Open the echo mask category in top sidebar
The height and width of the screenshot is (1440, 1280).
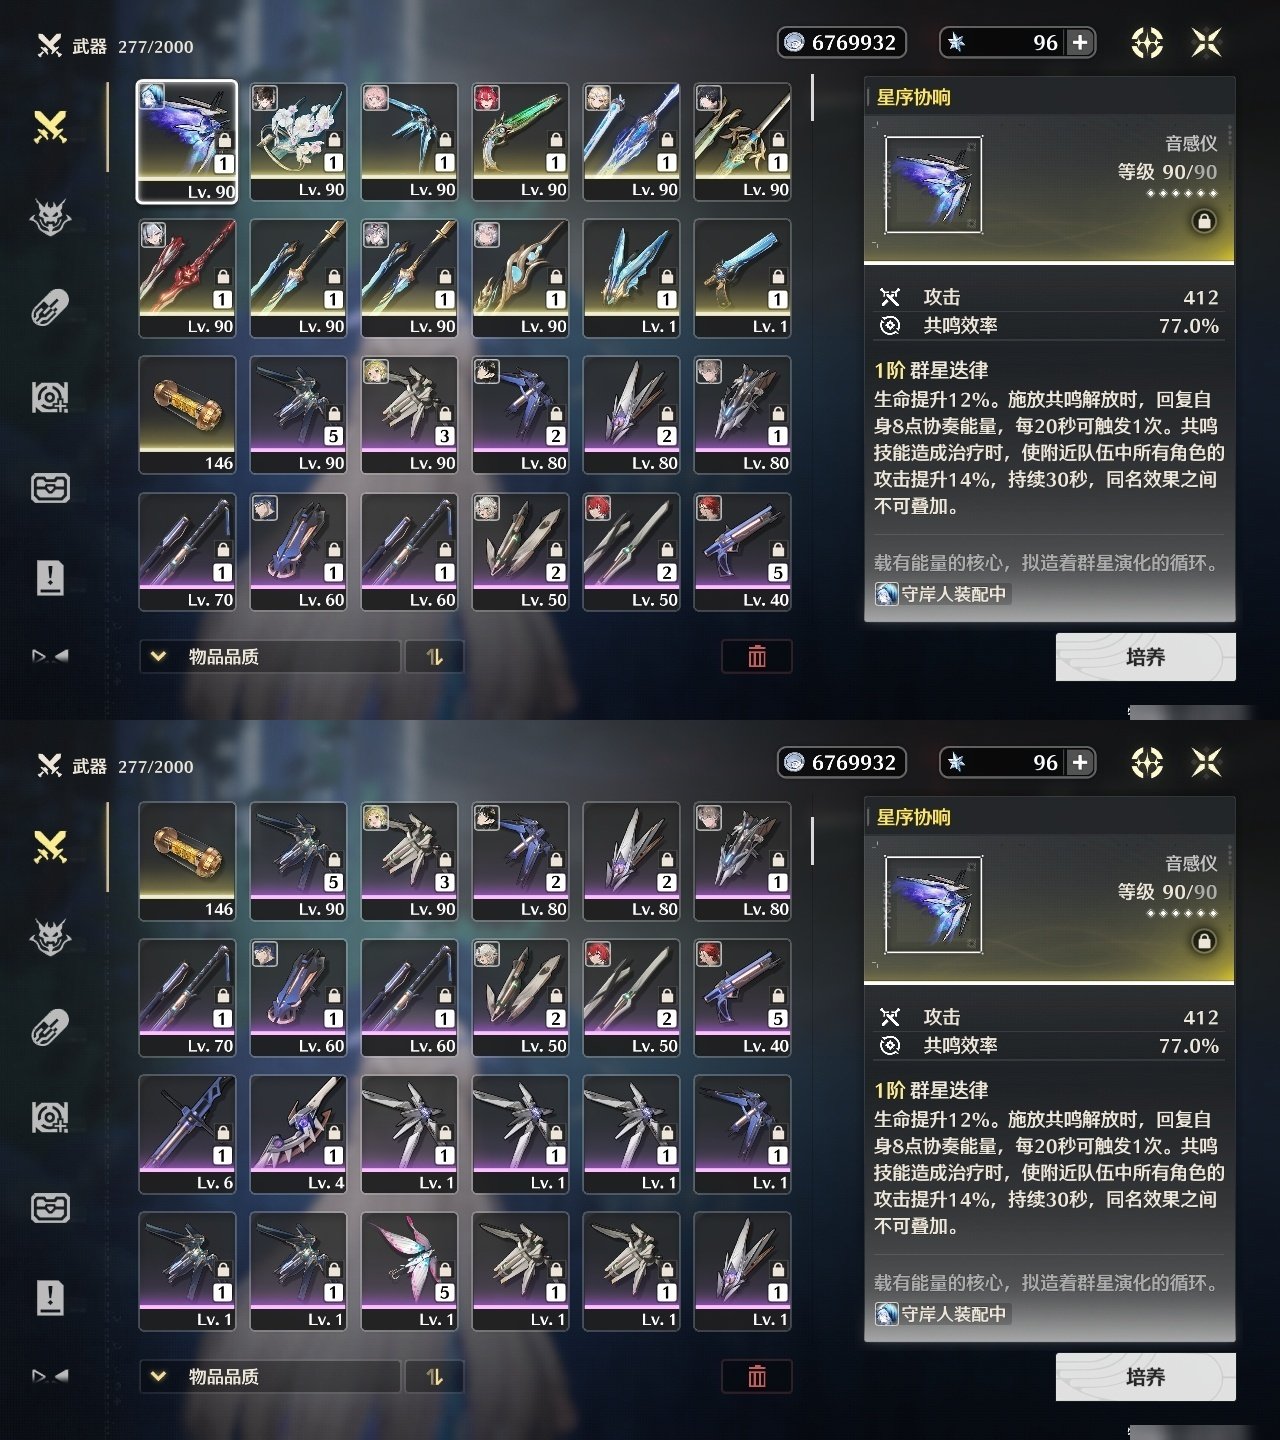(x=50, y=216)
